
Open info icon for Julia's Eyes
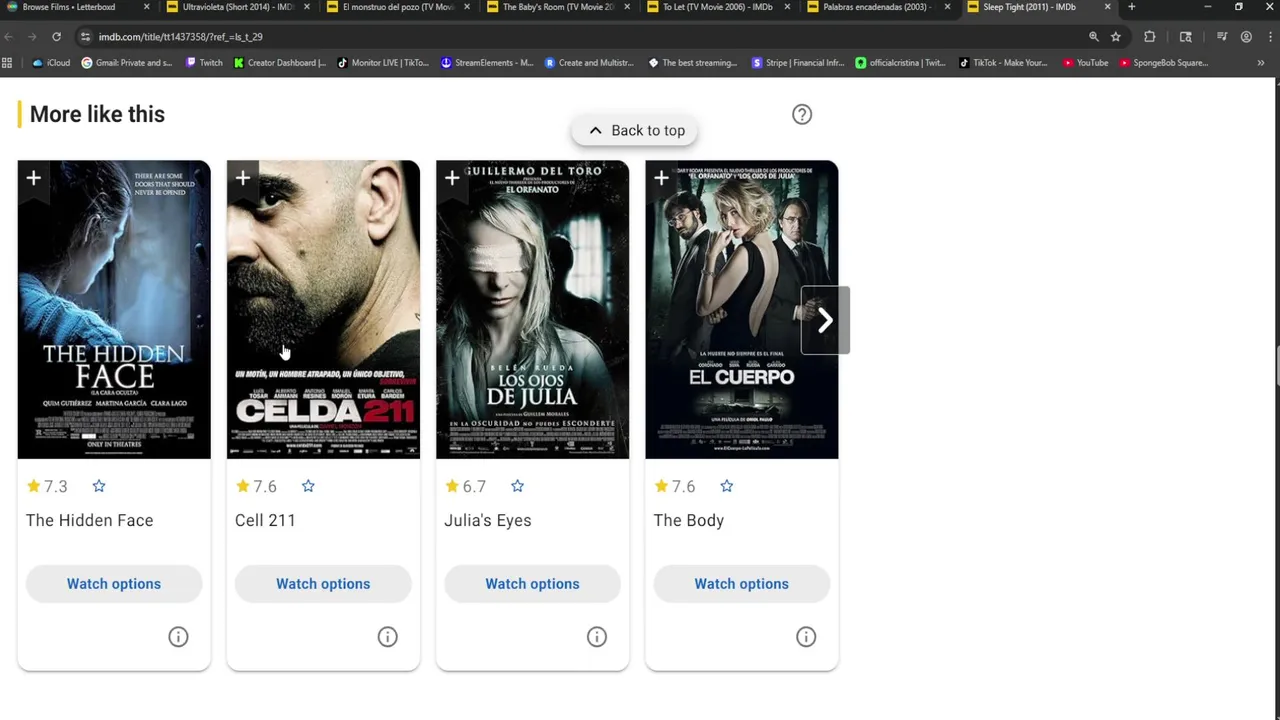[x=597, y=637]
